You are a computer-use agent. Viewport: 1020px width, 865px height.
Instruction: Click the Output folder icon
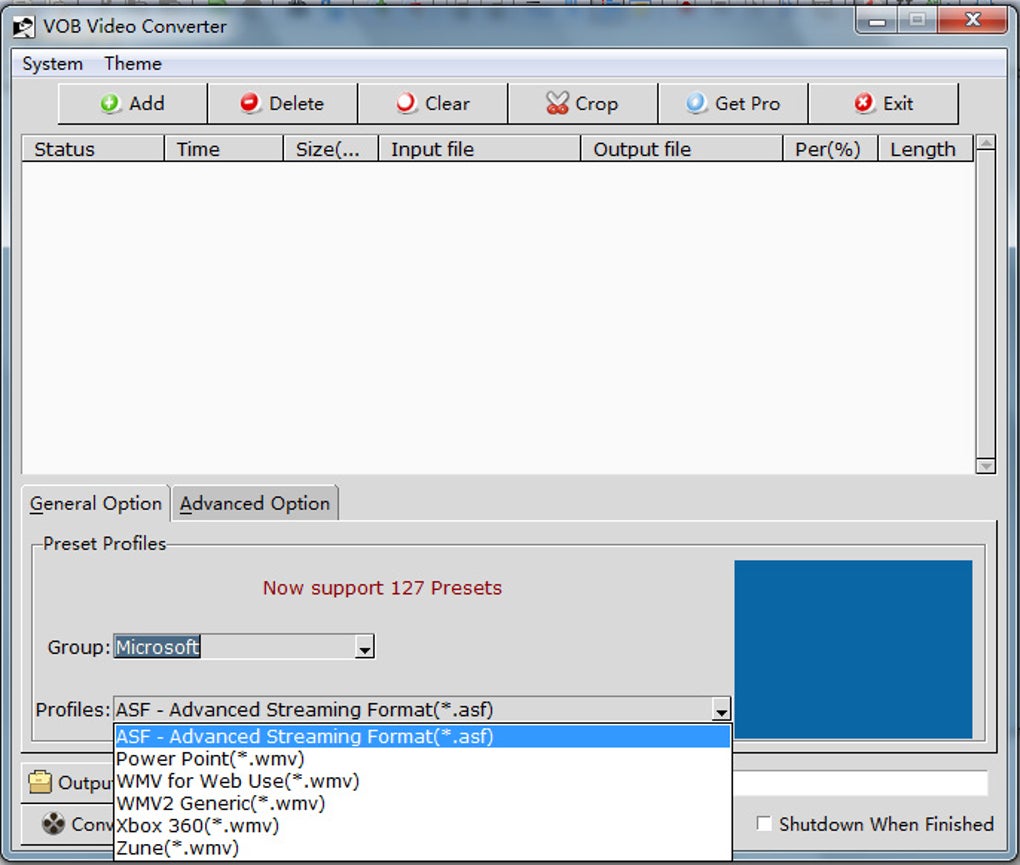(40, 782)
